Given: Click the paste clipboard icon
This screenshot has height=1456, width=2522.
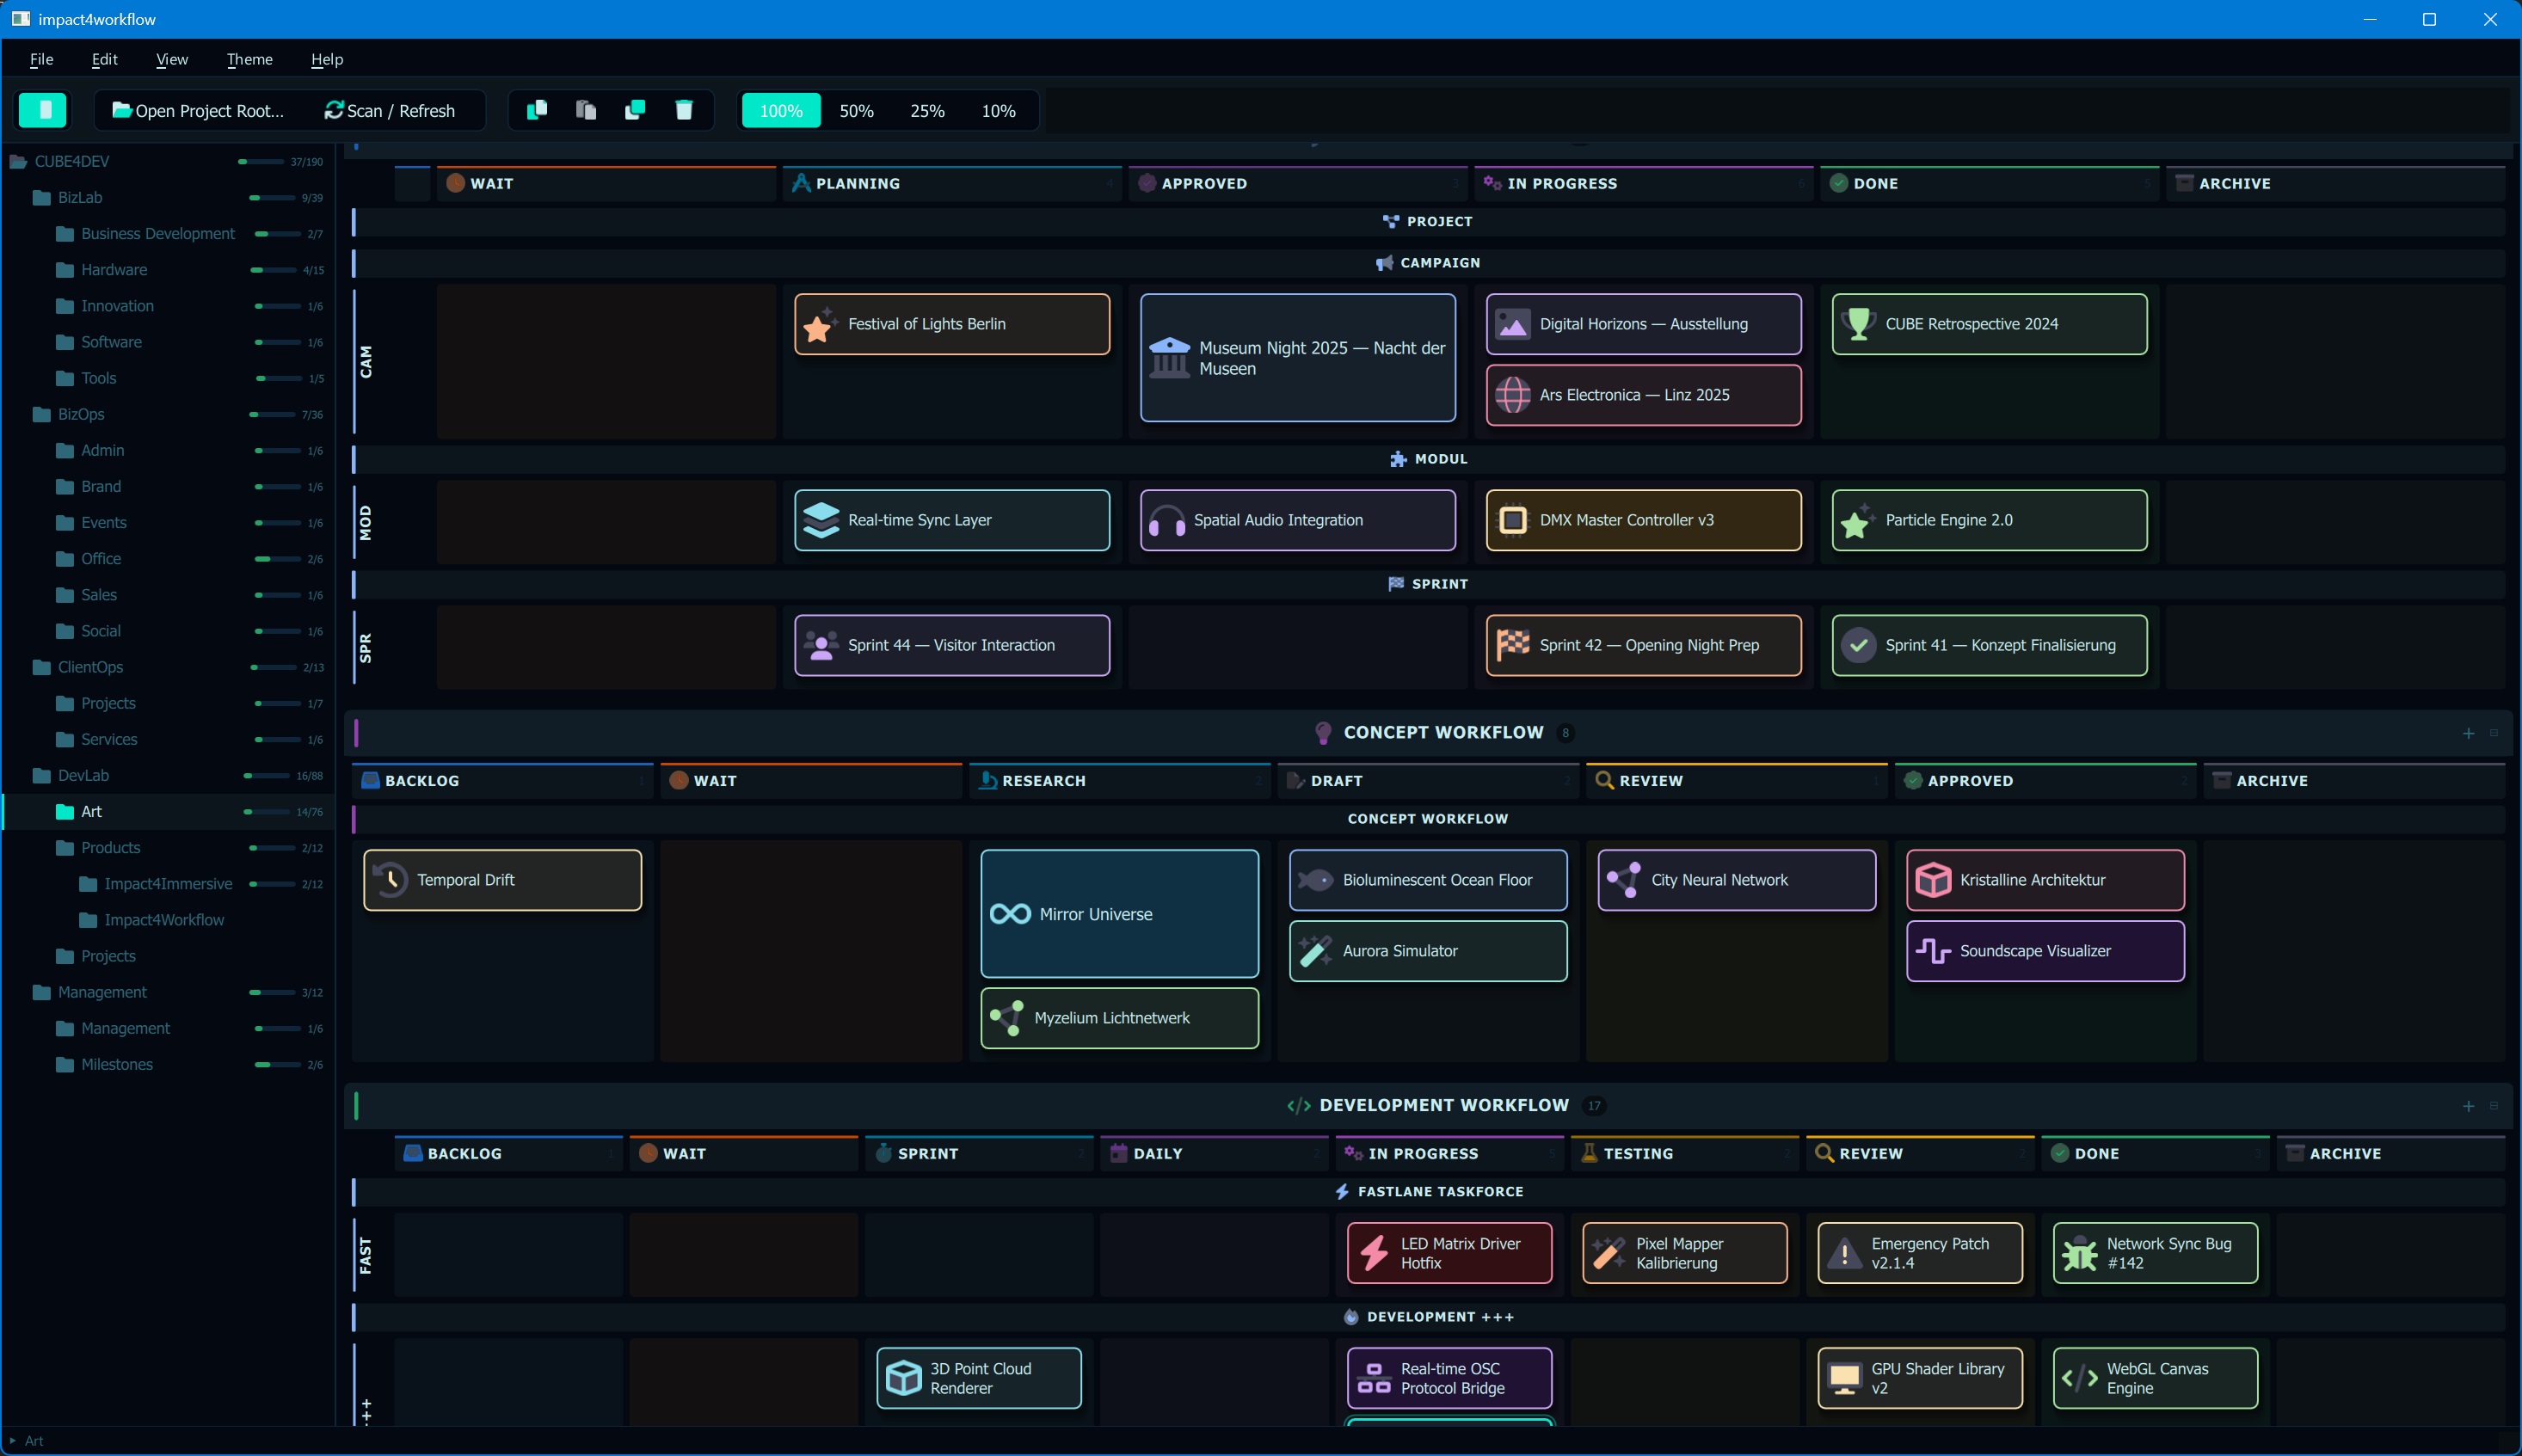Looking at the screenshot, I should 586,110.
